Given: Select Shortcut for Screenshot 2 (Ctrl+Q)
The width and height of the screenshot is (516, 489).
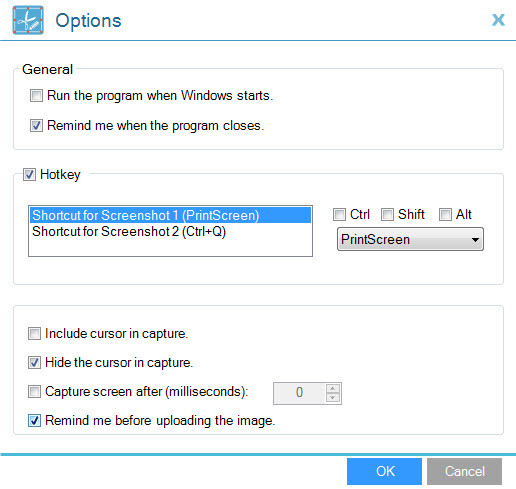Looking at the screenshot, I should tap(170, 231).
